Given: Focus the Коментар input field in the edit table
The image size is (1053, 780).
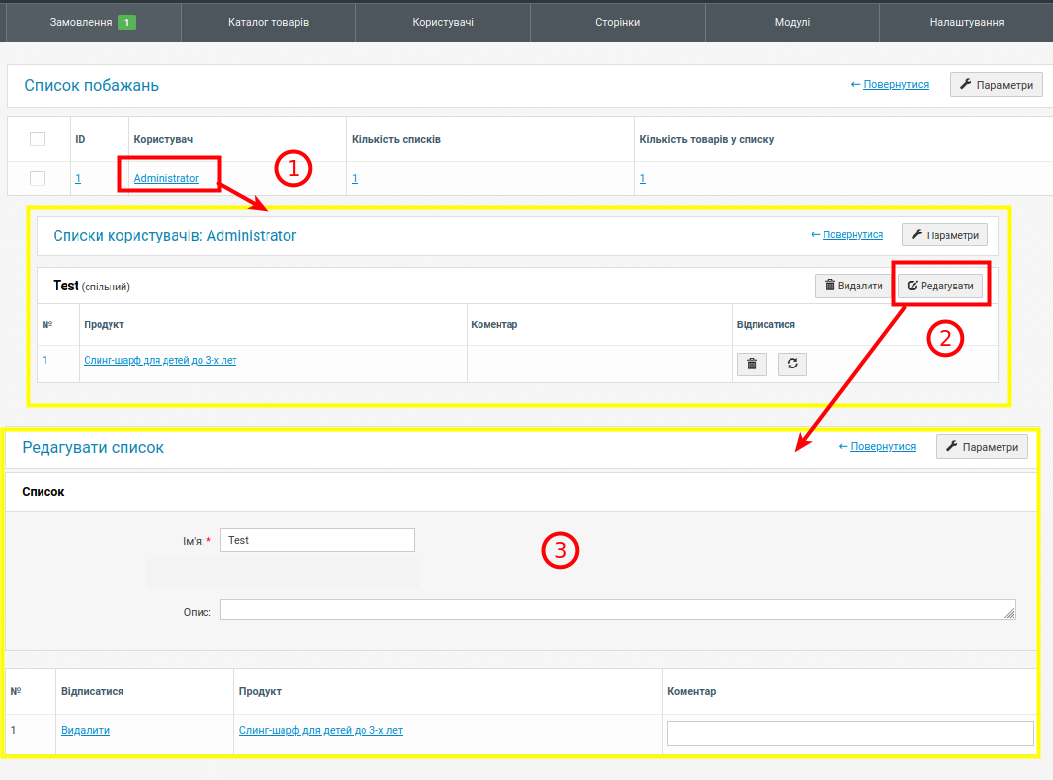Looking at the screenshot, I should (850, 734).
